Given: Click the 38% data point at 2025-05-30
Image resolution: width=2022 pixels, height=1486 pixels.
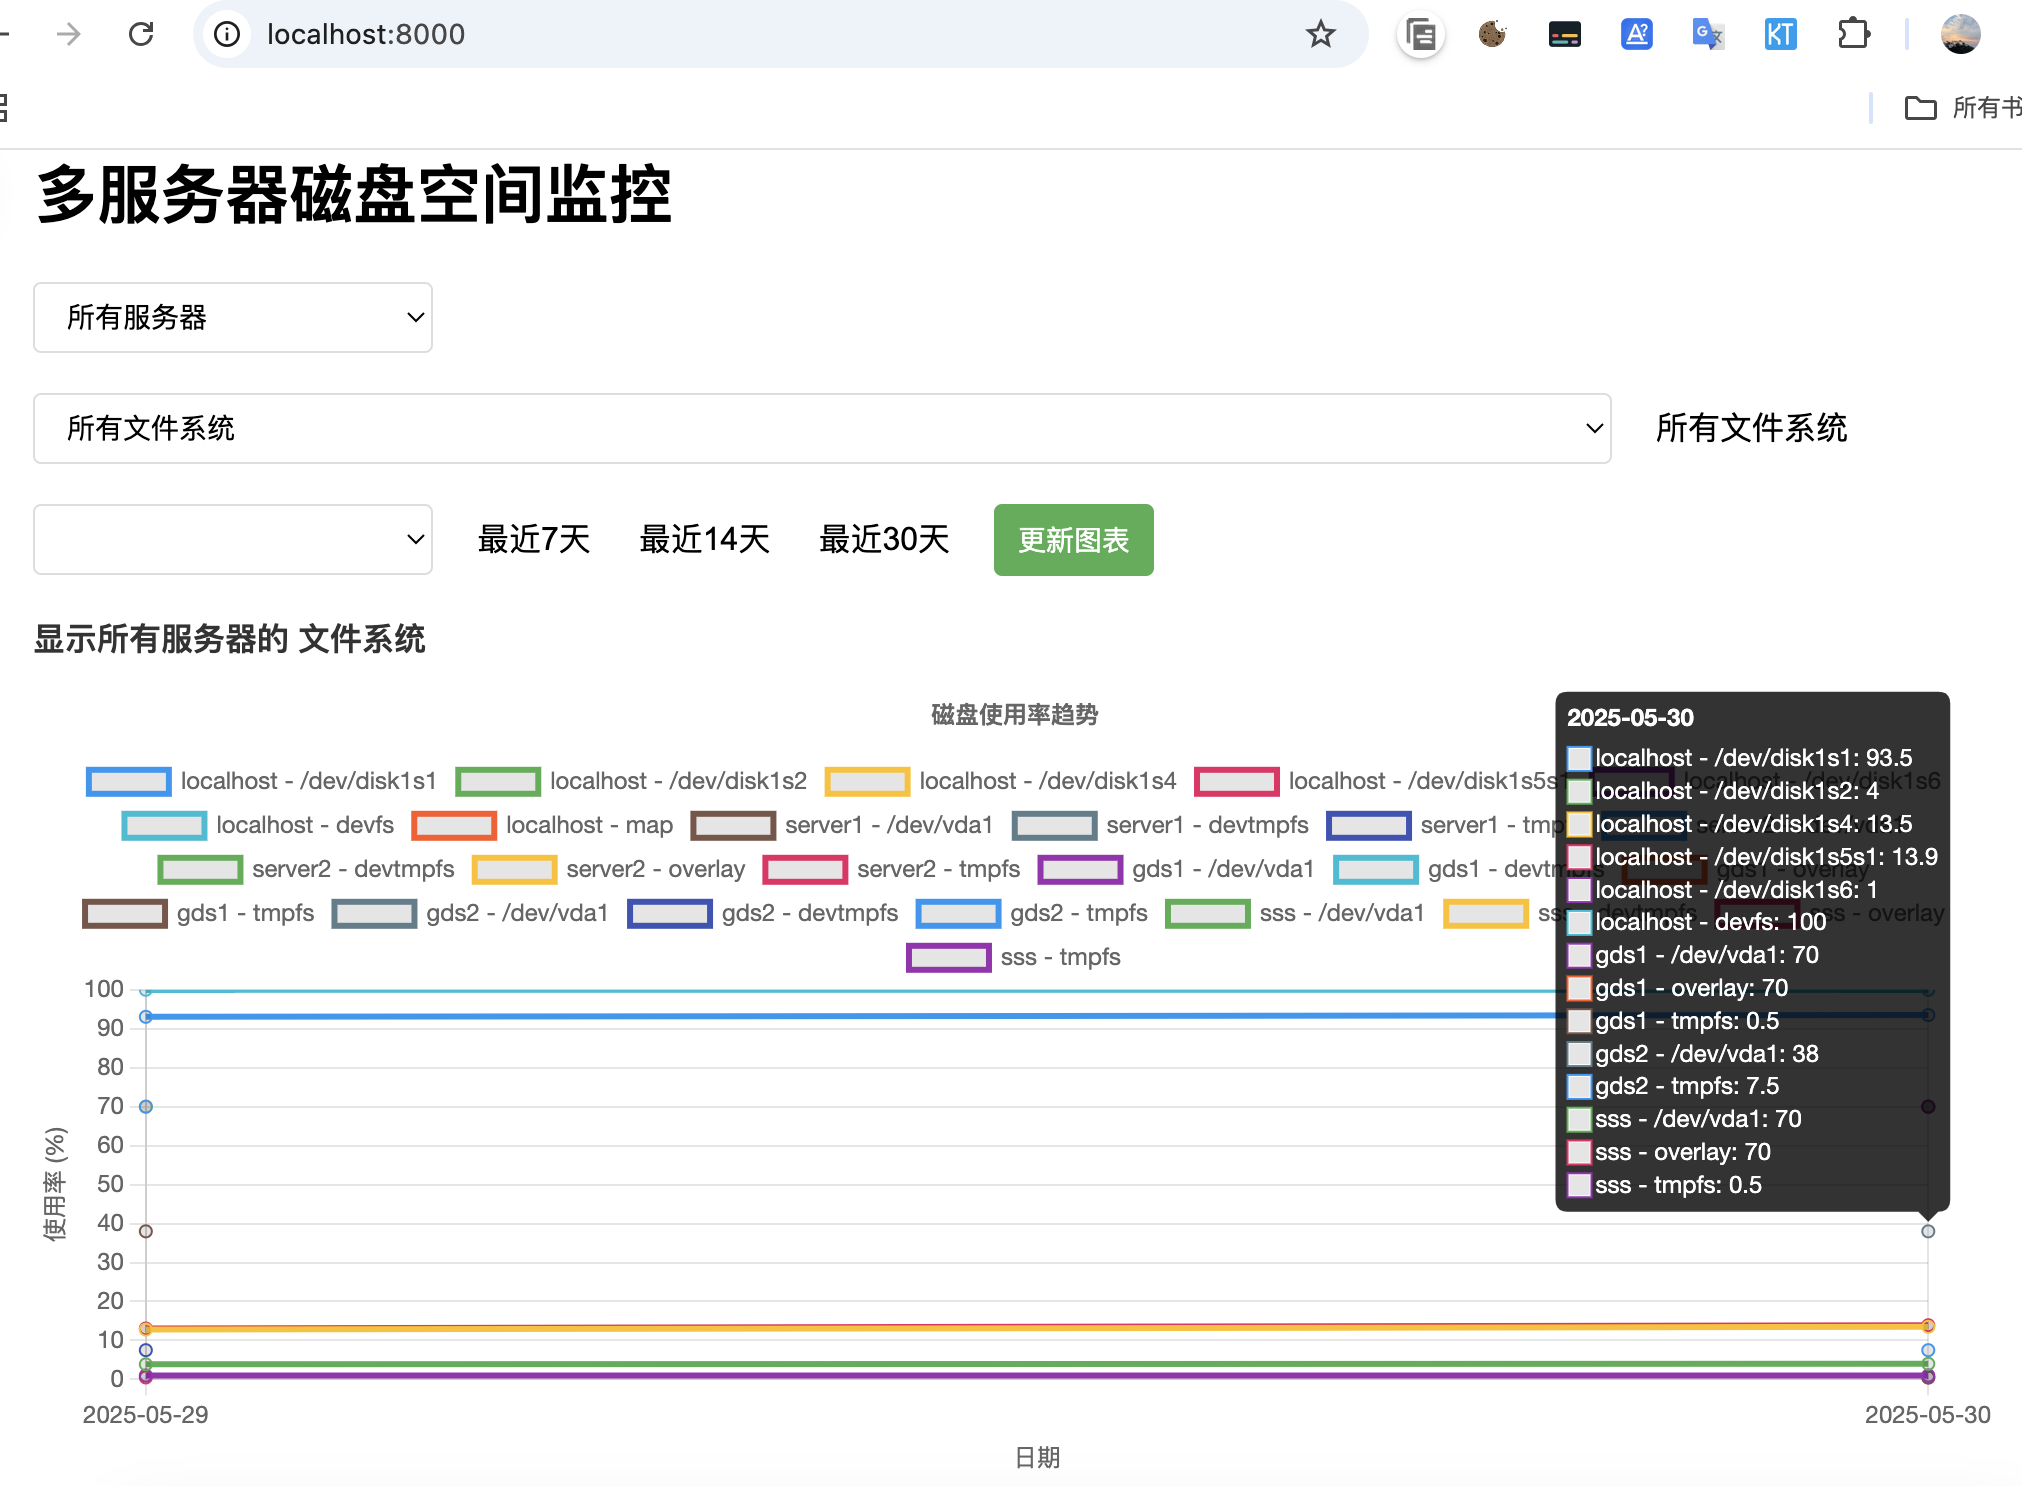Looking at the screenshot, I should 1928,1231.
